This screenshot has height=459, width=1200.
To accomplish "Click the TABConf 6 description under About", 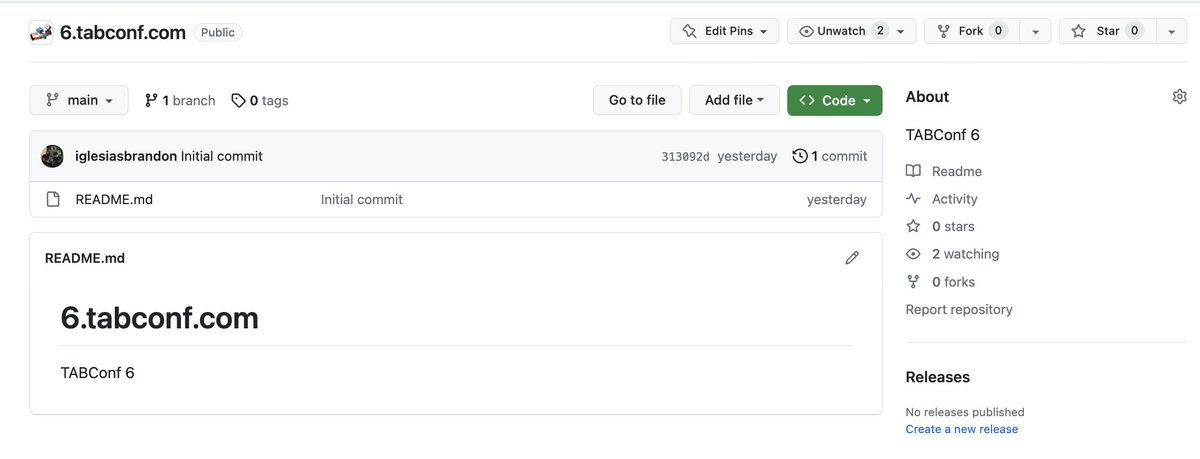I will point(943,135).
